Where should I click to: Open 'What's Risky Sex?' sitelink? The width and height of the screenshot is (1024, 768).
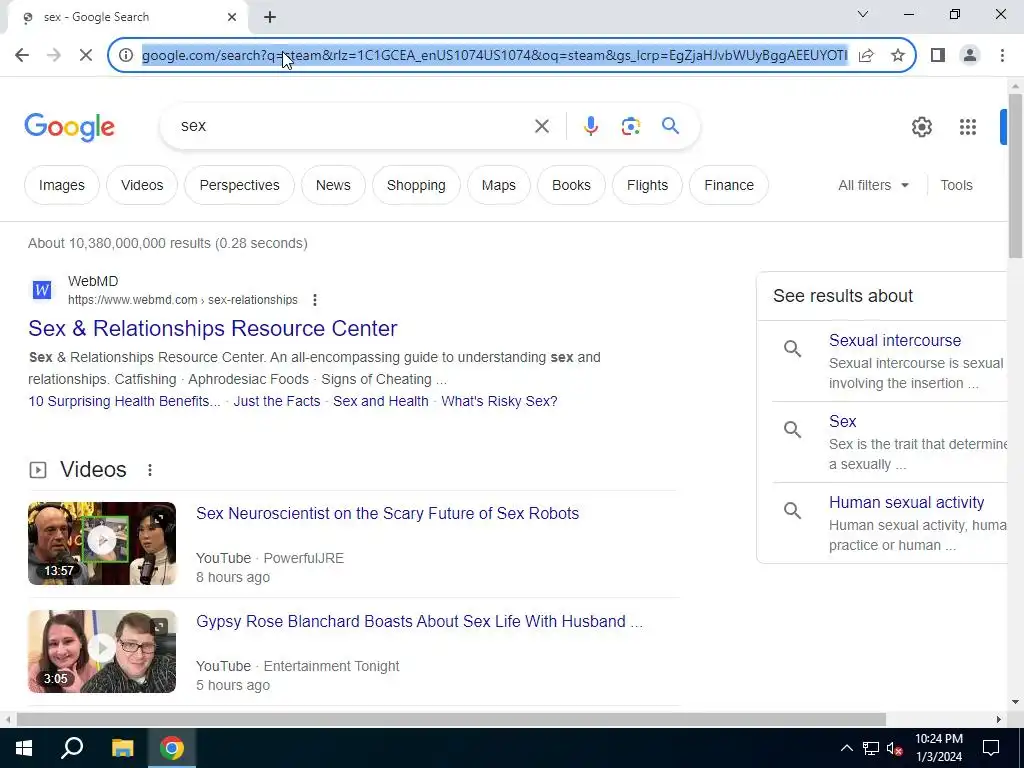coord(499,401)
